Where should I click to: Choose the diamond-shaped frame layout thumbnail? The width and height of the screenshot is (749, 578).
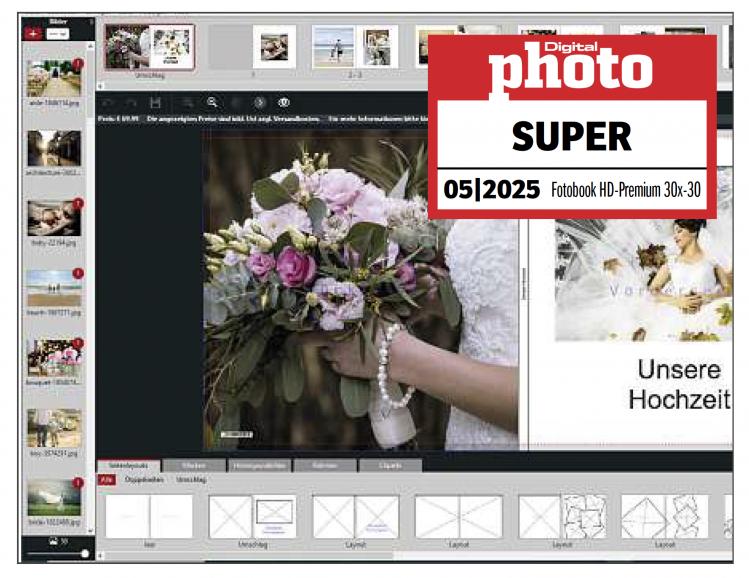(x=665, y=517)
